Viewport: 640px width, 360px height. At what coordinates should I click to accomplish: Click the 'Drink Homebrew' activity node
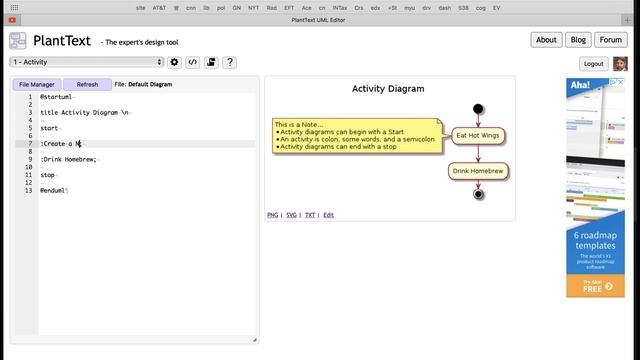(x=478, y=171)
